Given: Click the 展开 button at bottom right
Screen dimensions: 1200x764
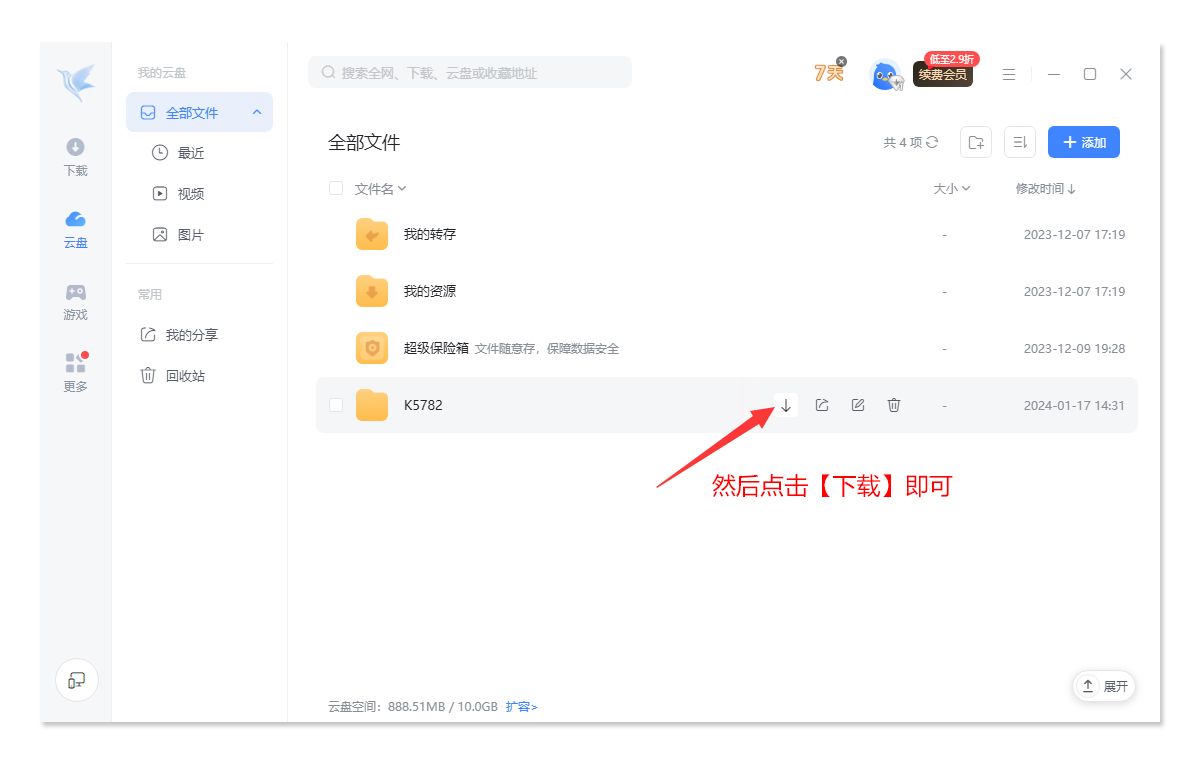Looking at the screenshot, I should coord(1104,686).
